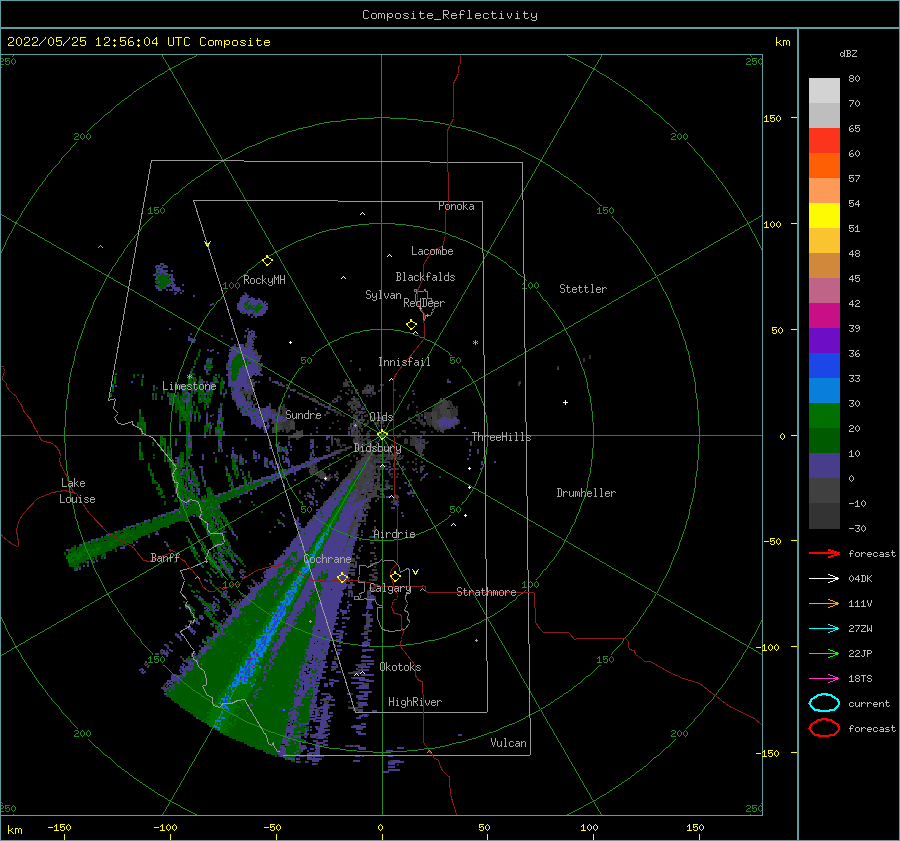Click the Olds label near the radar center

click(x=381, y=417)
